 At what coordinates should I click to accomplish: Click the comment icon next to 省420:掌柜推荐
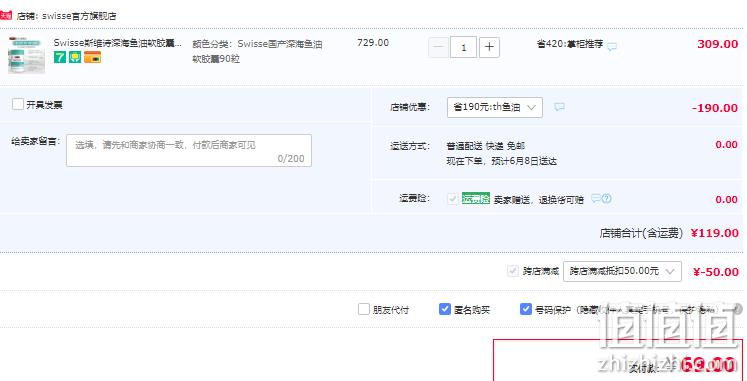click(x=612, y=47)
